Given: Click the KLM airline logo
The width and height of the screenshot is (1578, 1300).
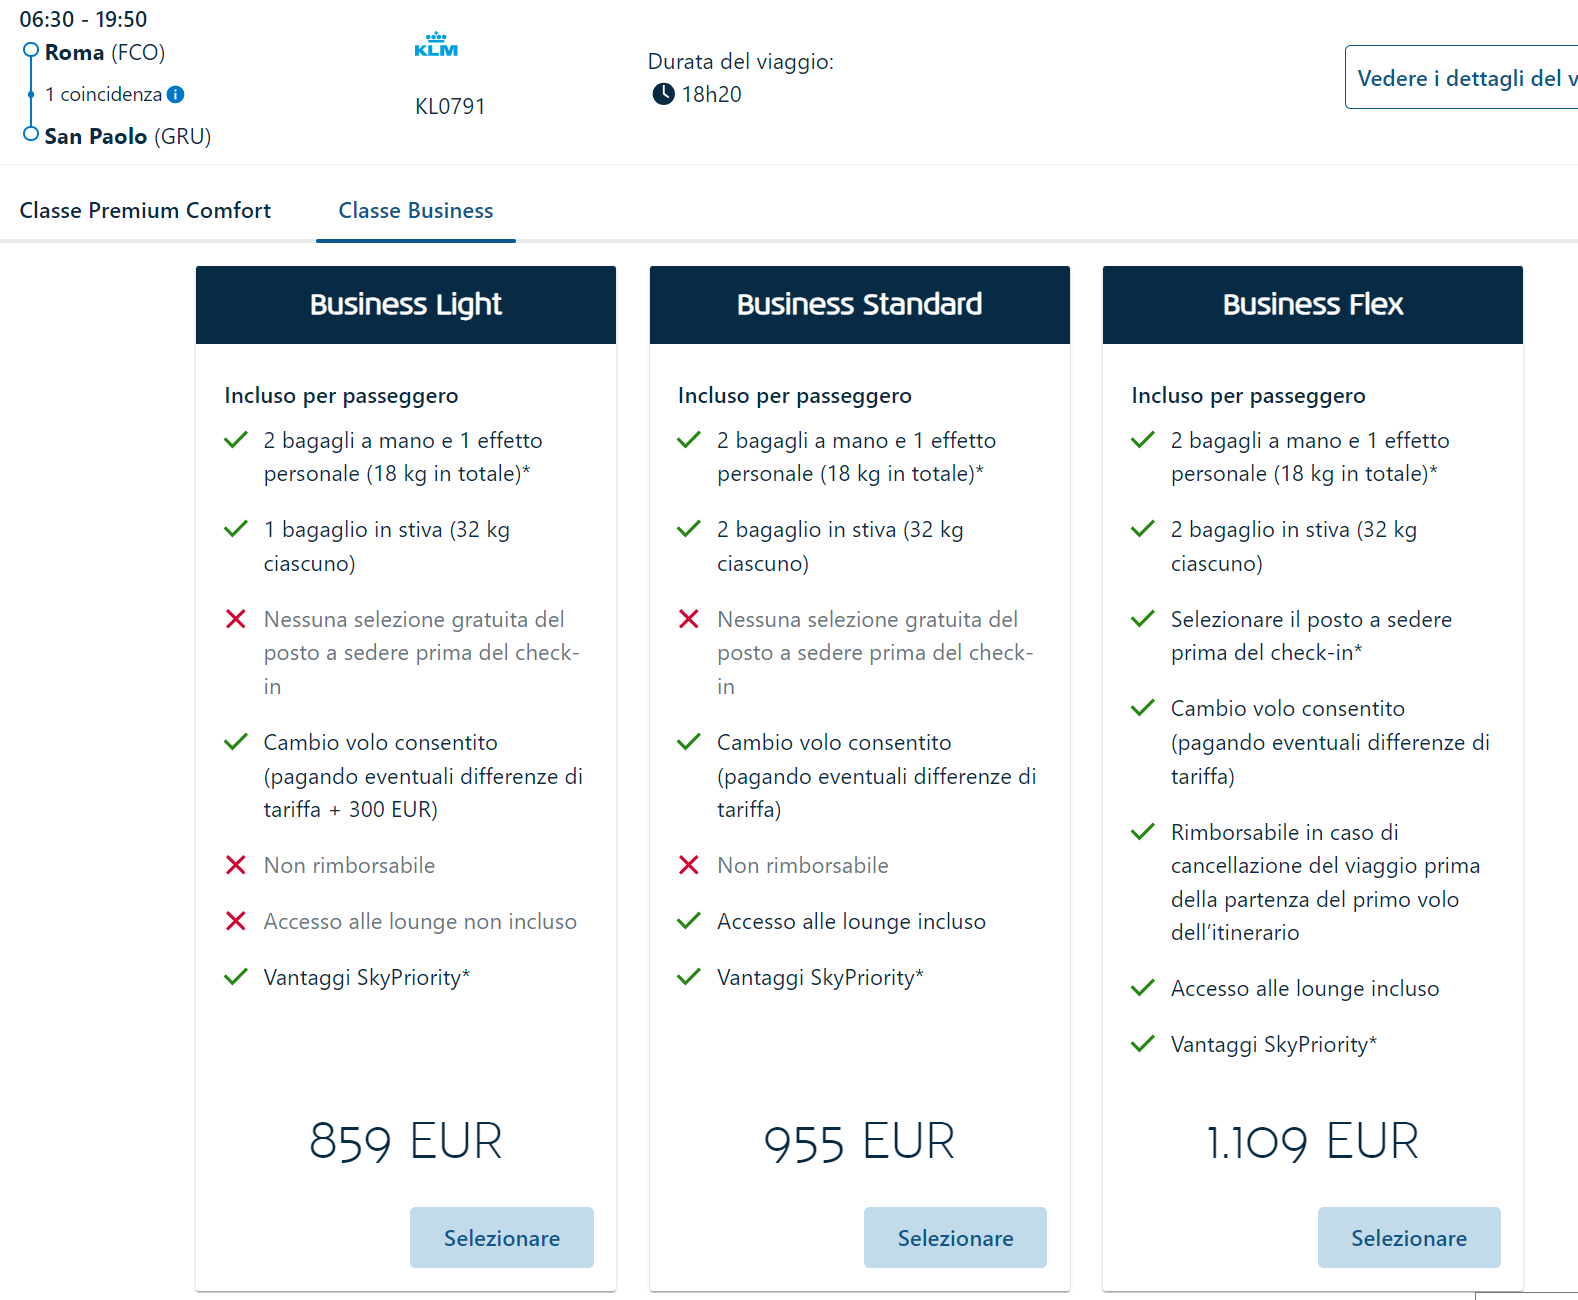Looking at the screenshot, I should (x=437, y=43).
